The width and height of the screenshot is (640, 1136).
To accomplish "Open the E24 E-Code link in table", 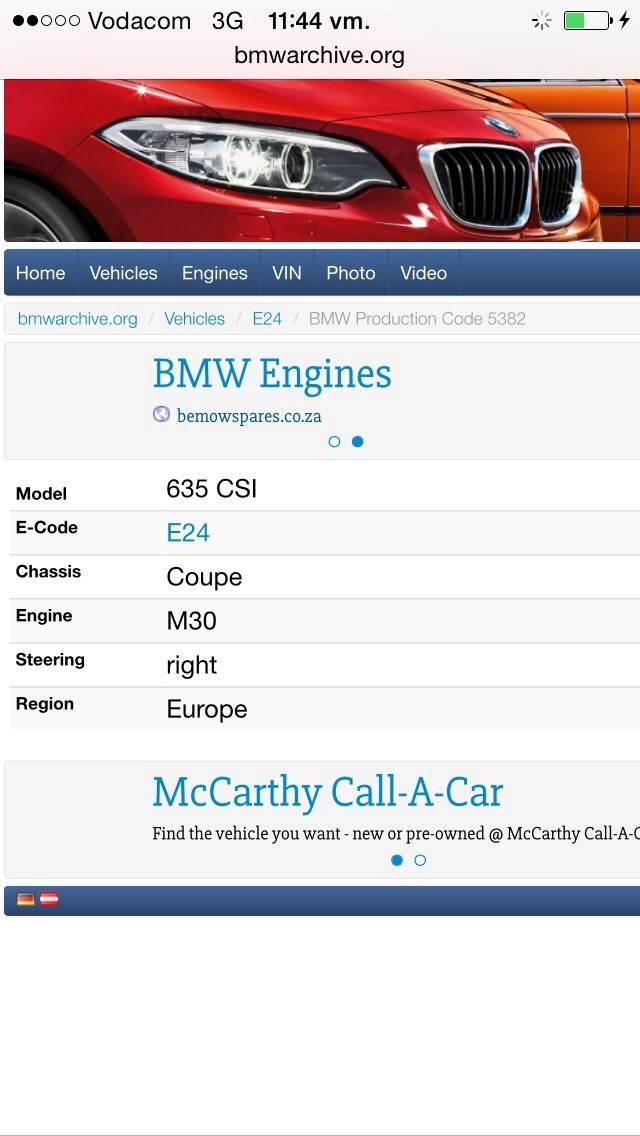I will 188,533.
